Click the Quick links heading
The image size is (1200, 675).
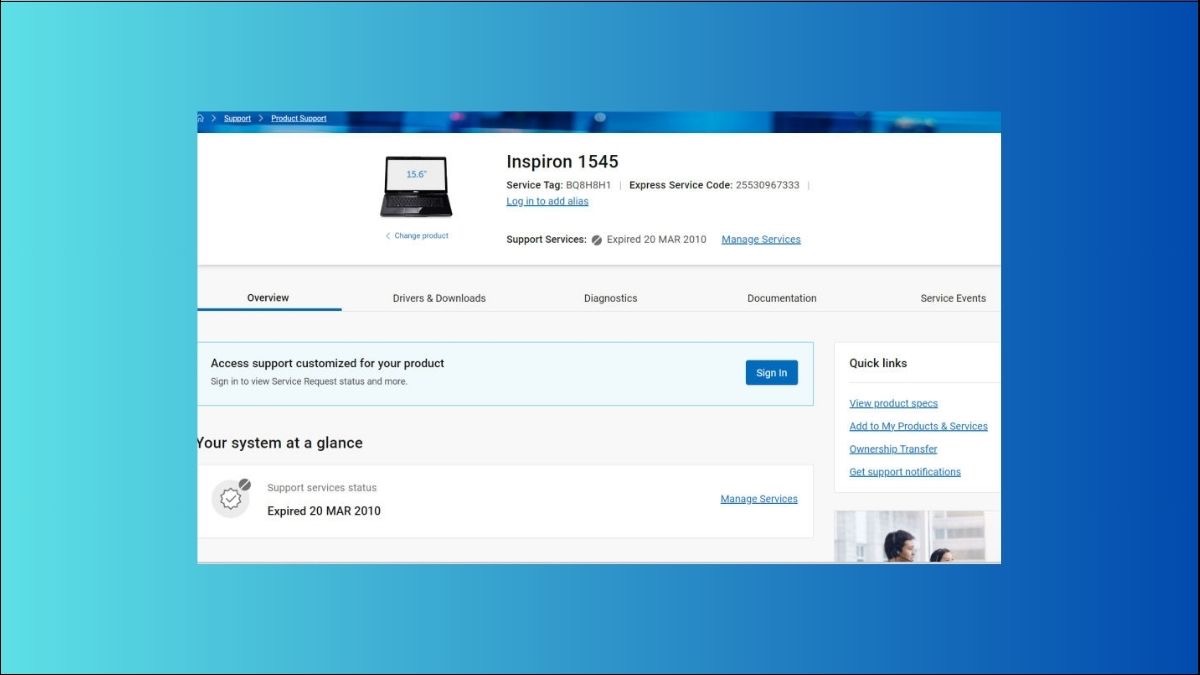878,363
